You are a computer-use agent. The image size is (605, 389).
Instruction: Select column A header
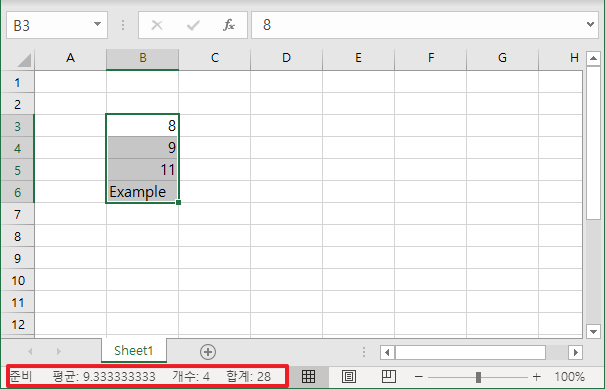(71, 59)
